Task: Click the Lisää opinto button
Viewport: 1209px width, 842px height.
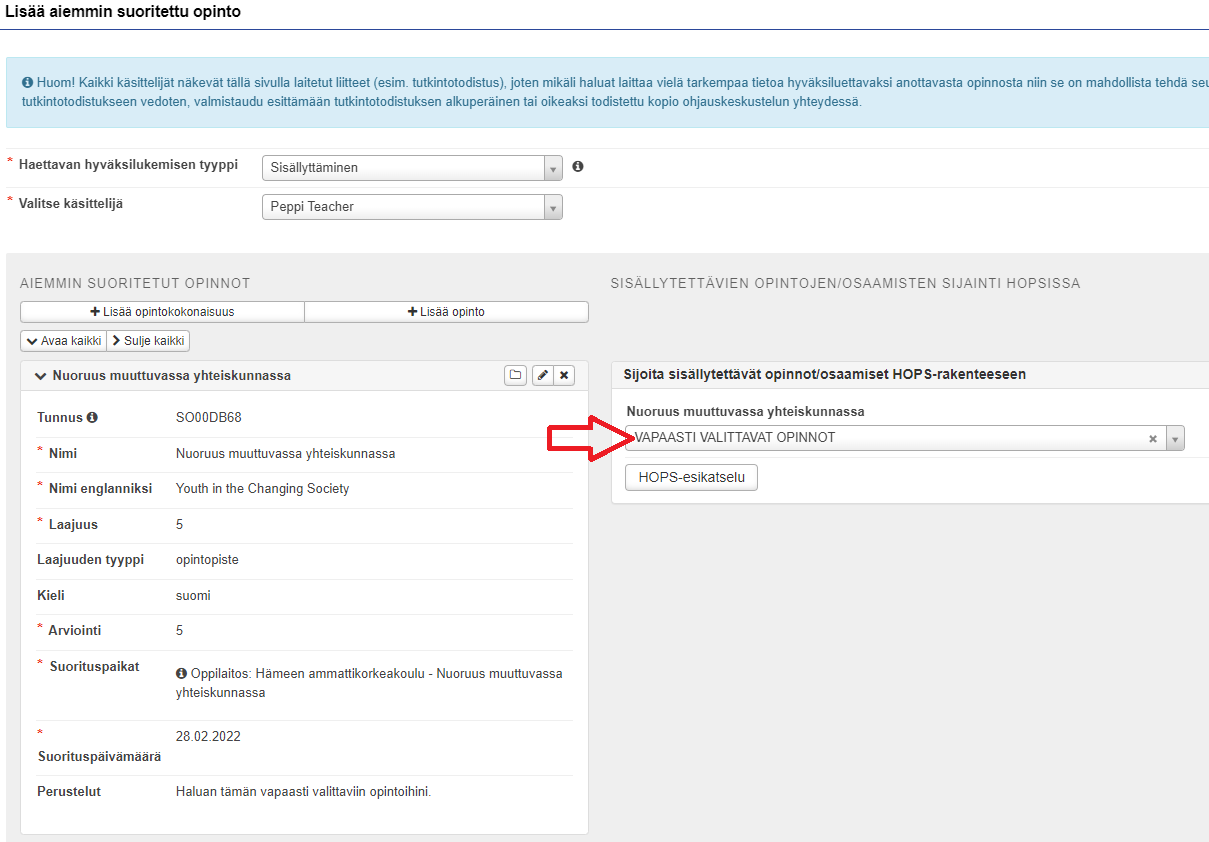Action: pos(446,312)
